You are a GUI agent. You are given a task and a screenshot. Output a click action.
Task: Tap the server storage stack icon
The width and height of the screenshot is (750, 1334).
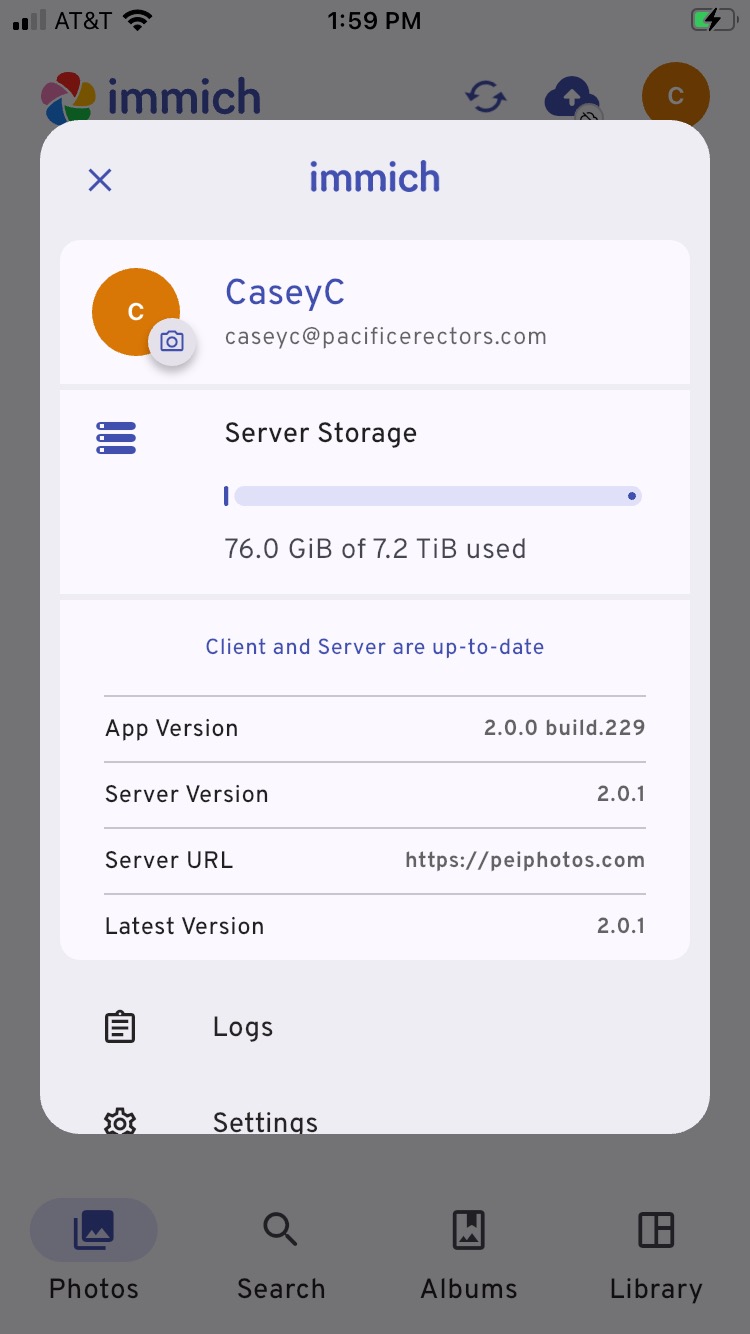pos(116,438)
